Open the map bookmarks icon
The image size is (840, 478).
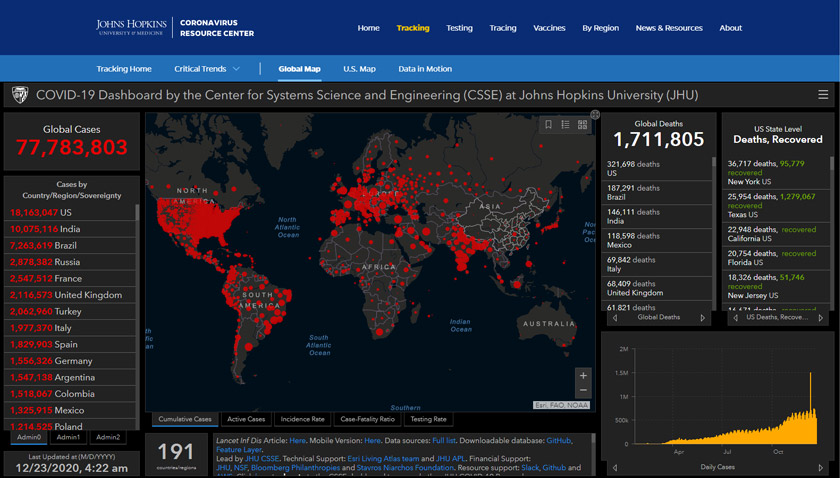point(548,125)
